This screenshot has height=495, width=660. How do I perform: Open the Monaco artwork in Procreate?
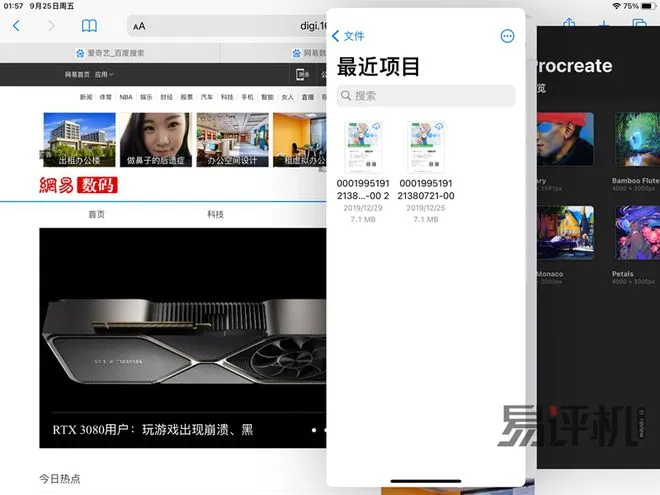565,232
